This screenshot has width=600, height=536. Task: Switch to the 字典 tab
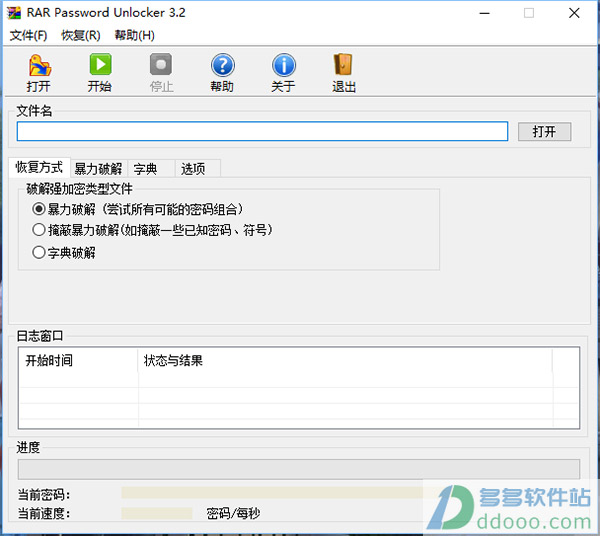tap(151, 169)
